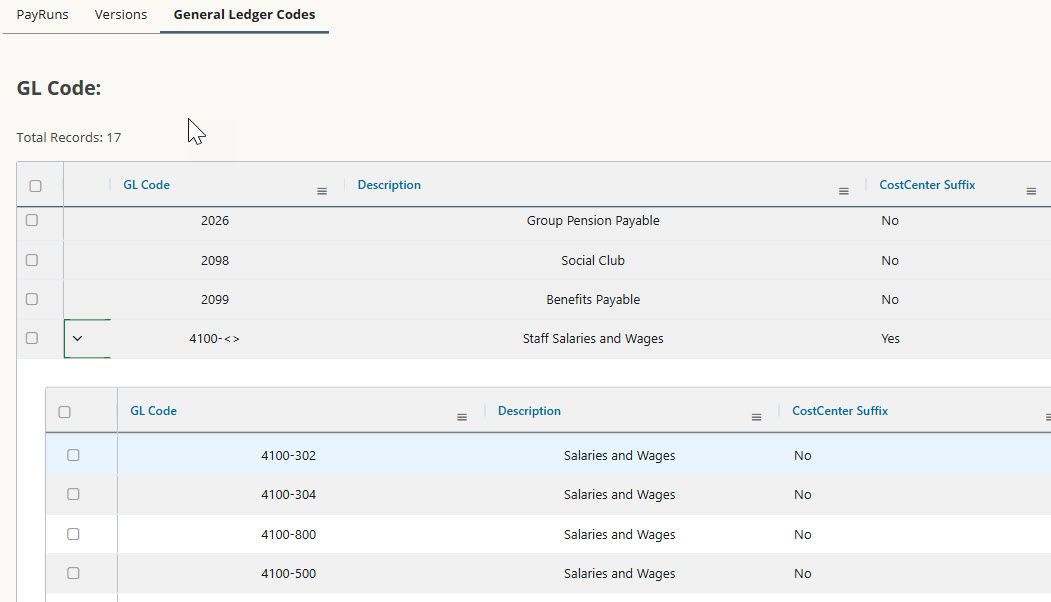Check the 4100-304 row checkbox
The image size is (1051, 602).
point(73,494)
